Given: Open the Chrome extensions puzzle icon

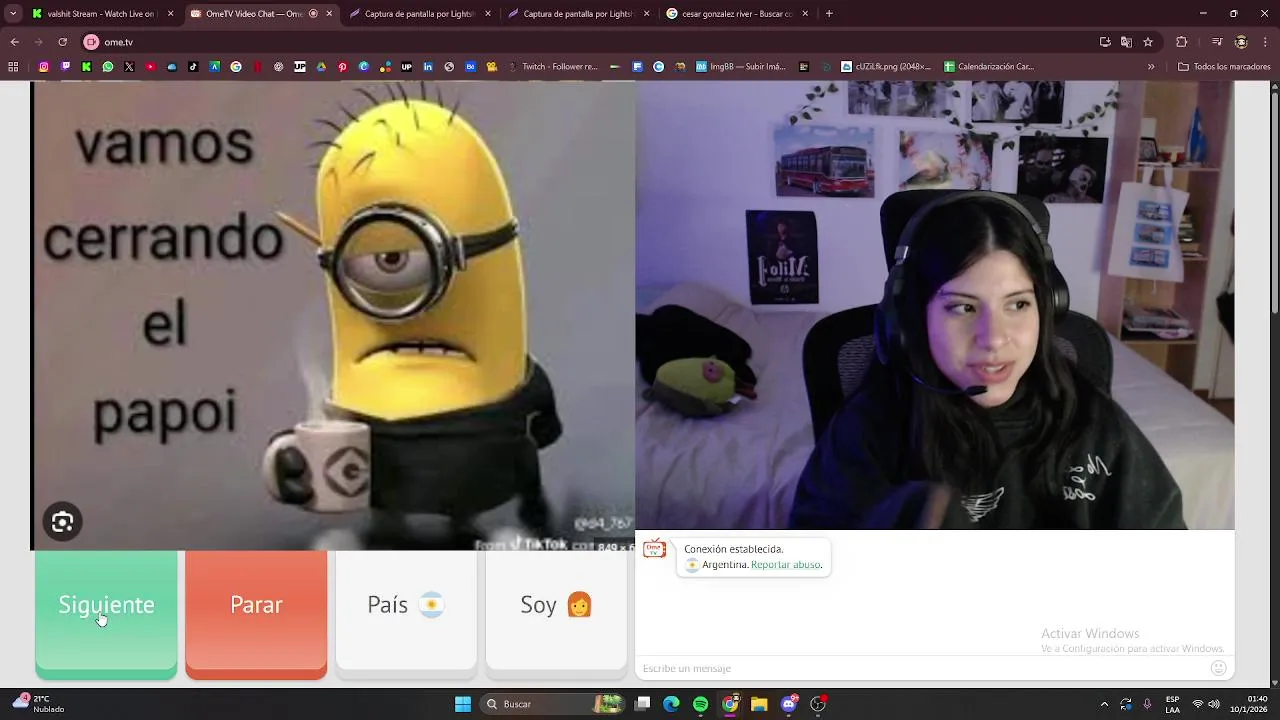Looking at the screenshot, I should click(1182, 42).
